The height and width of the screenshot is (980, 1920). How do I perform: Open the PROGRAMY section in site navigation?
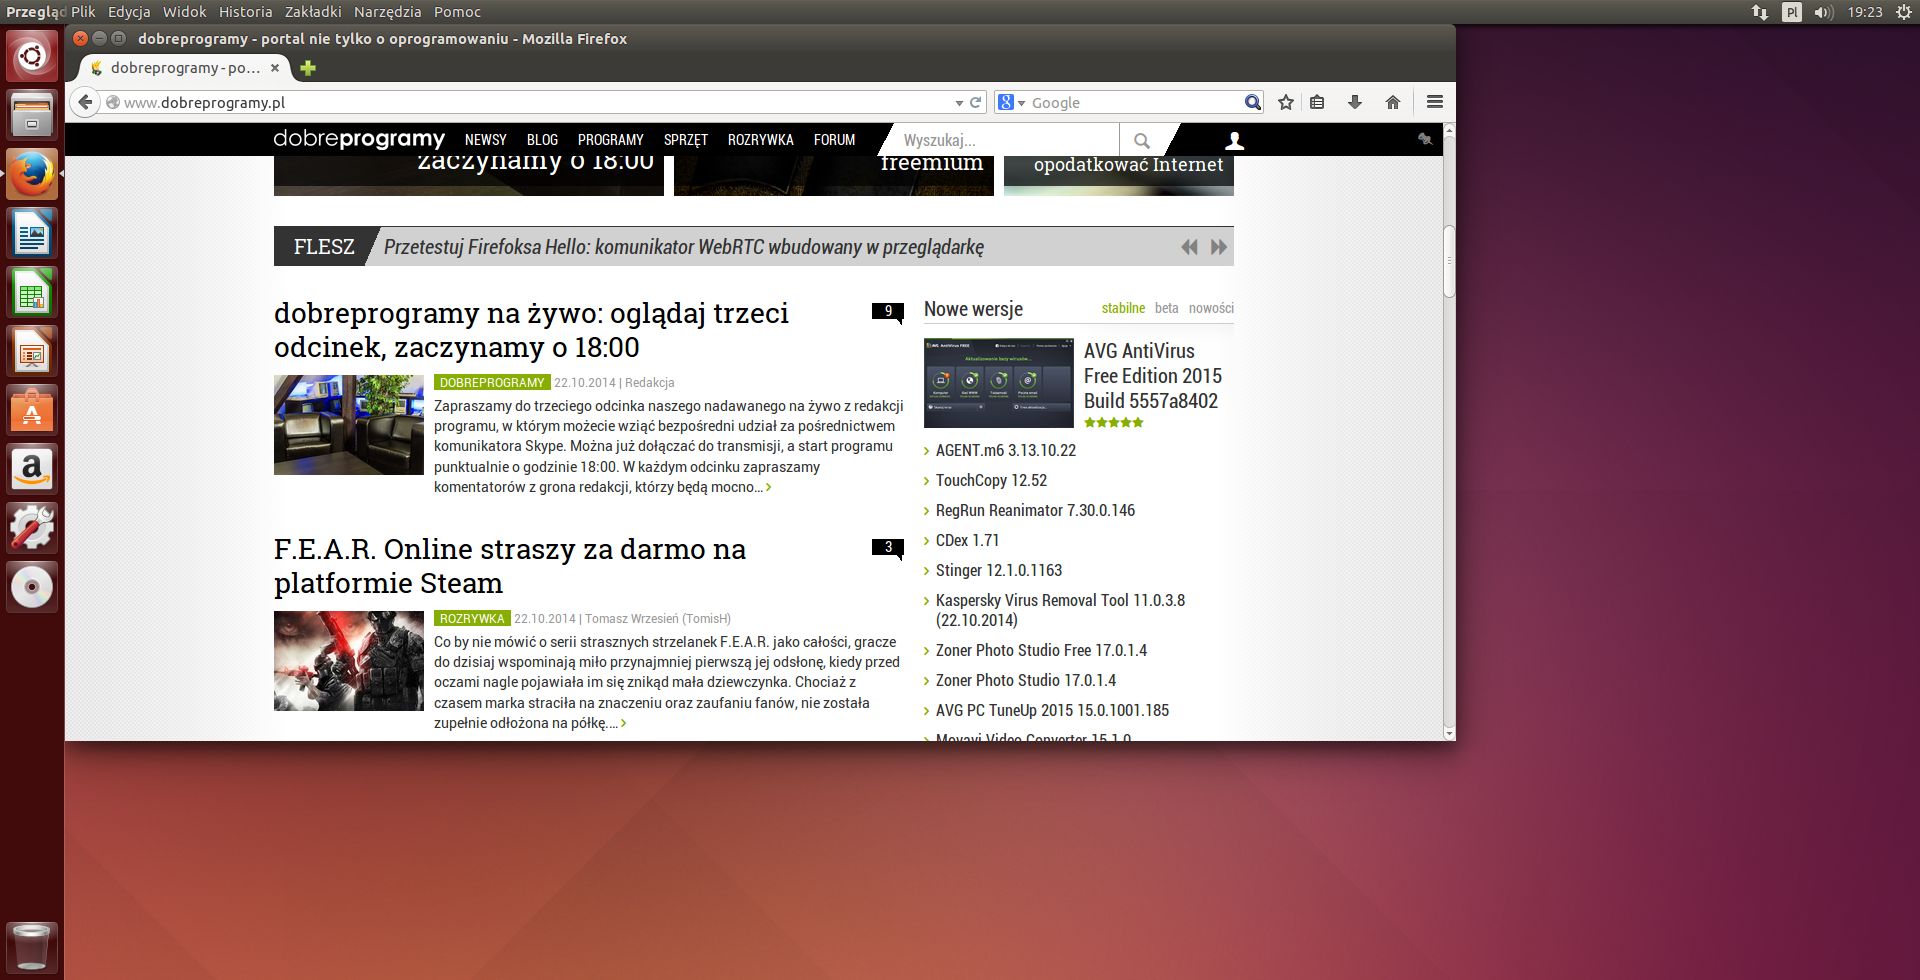[610, 140]
